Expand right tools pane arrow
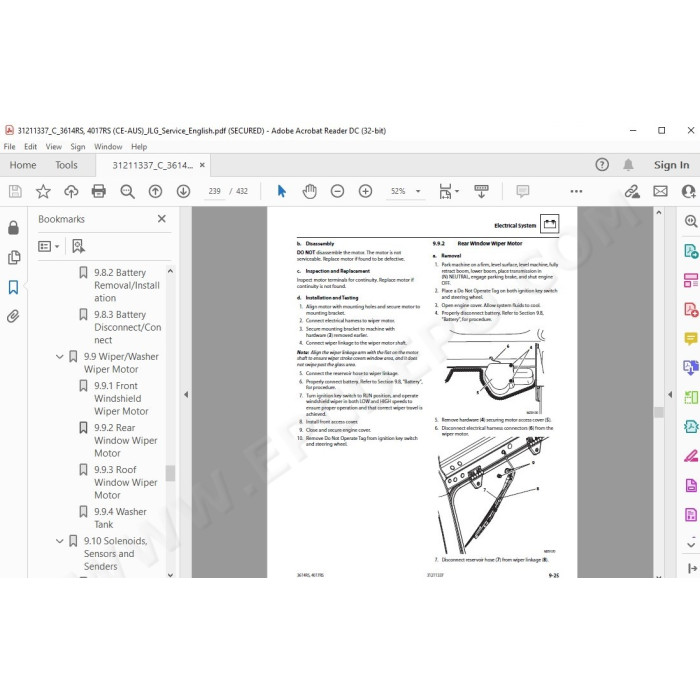Screen dimensions: 700x700 tap(670, 394)
